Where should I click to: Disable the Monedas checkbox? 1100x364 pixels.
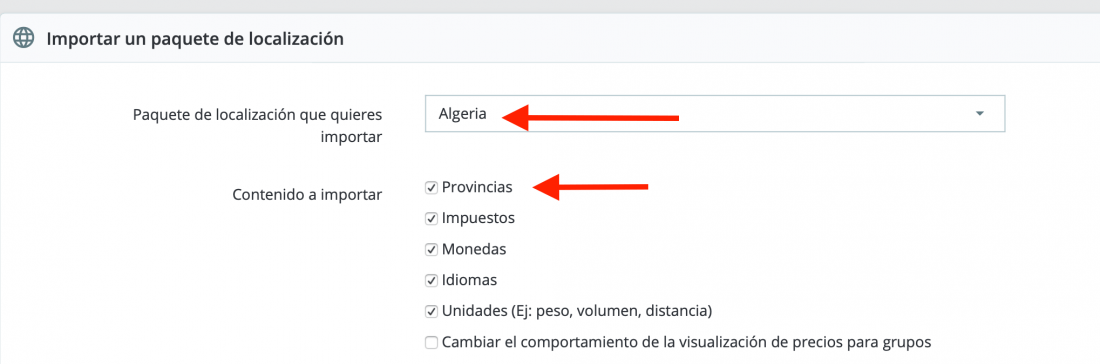click(431, 250)
